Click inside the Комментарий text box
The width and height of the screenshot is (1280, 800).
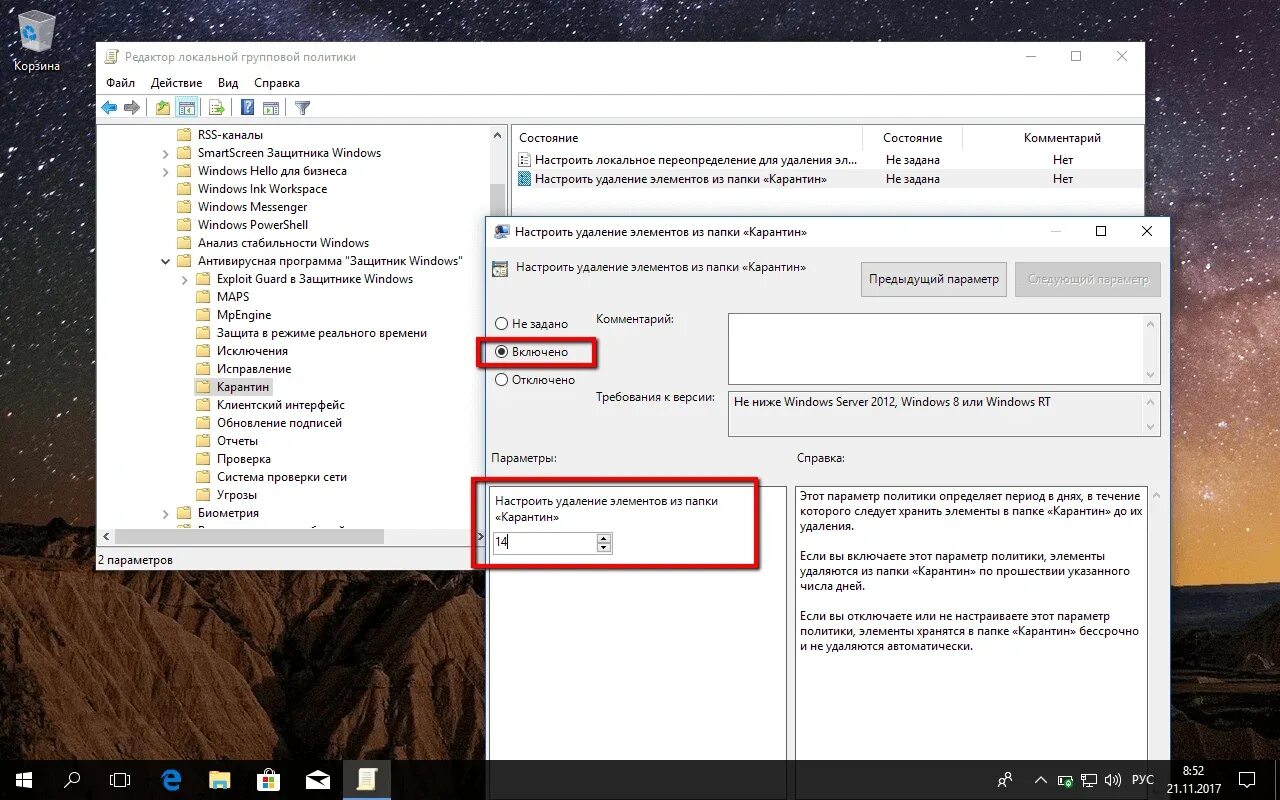(936, 348)
